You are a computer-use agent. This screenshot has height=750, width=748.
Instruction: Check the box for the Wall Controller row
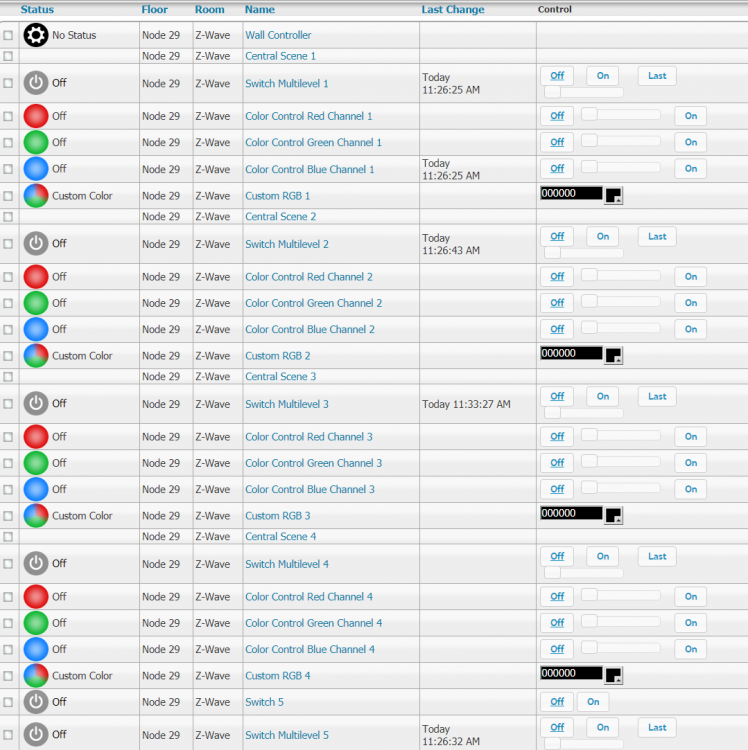8,35
